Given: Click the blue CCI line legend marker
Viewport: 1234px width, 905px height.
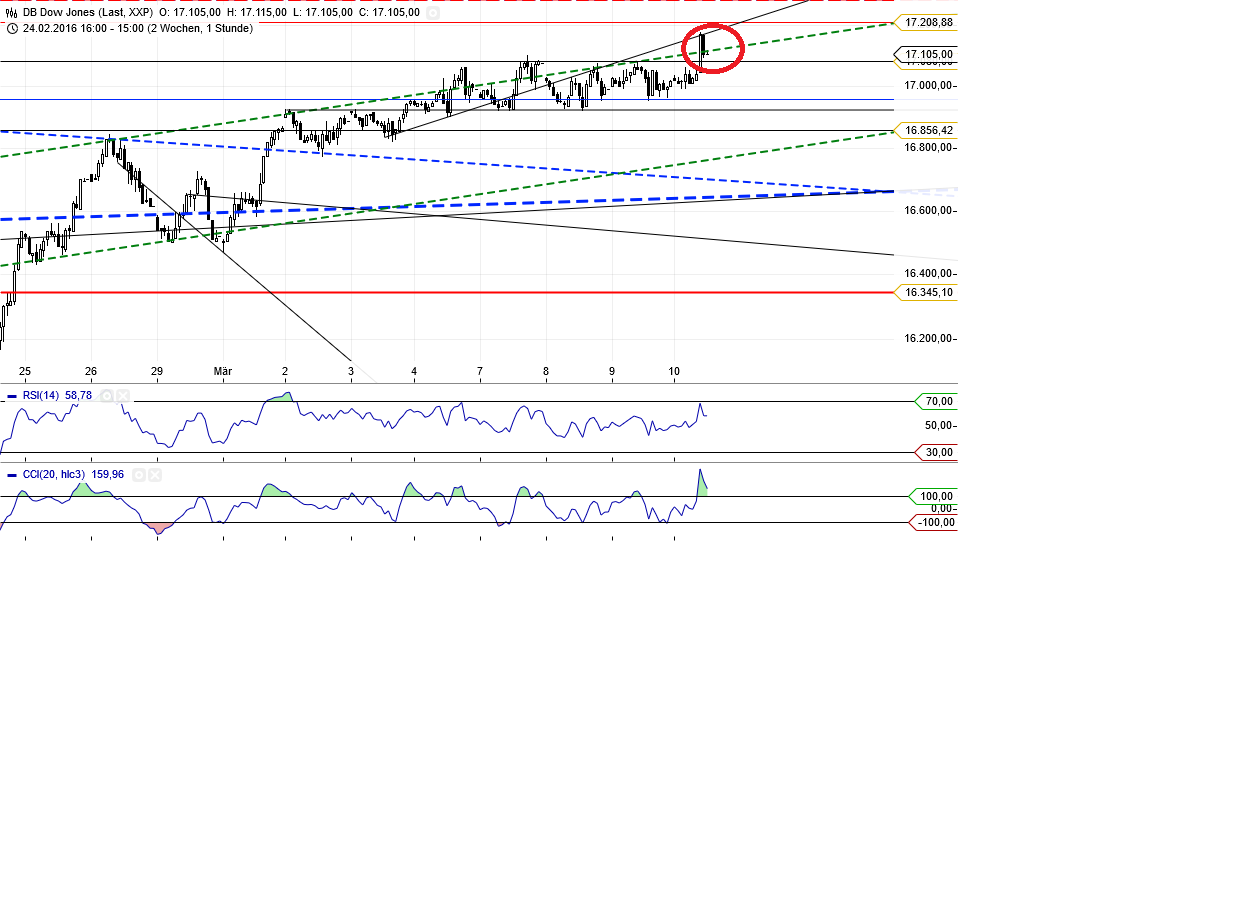Looking at the screenshot, I should coord(12,474).
